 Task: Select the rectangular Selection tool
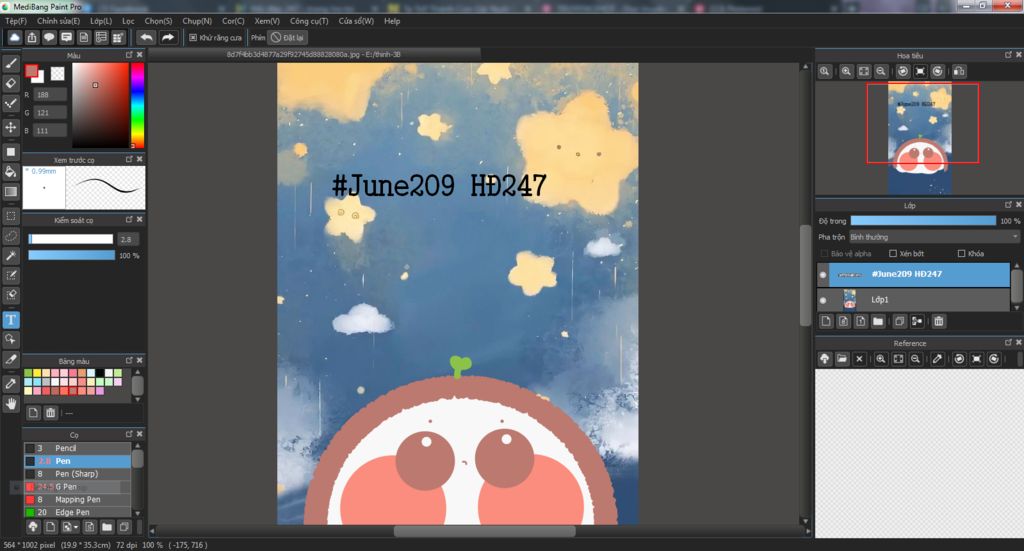tap(10, 215)
